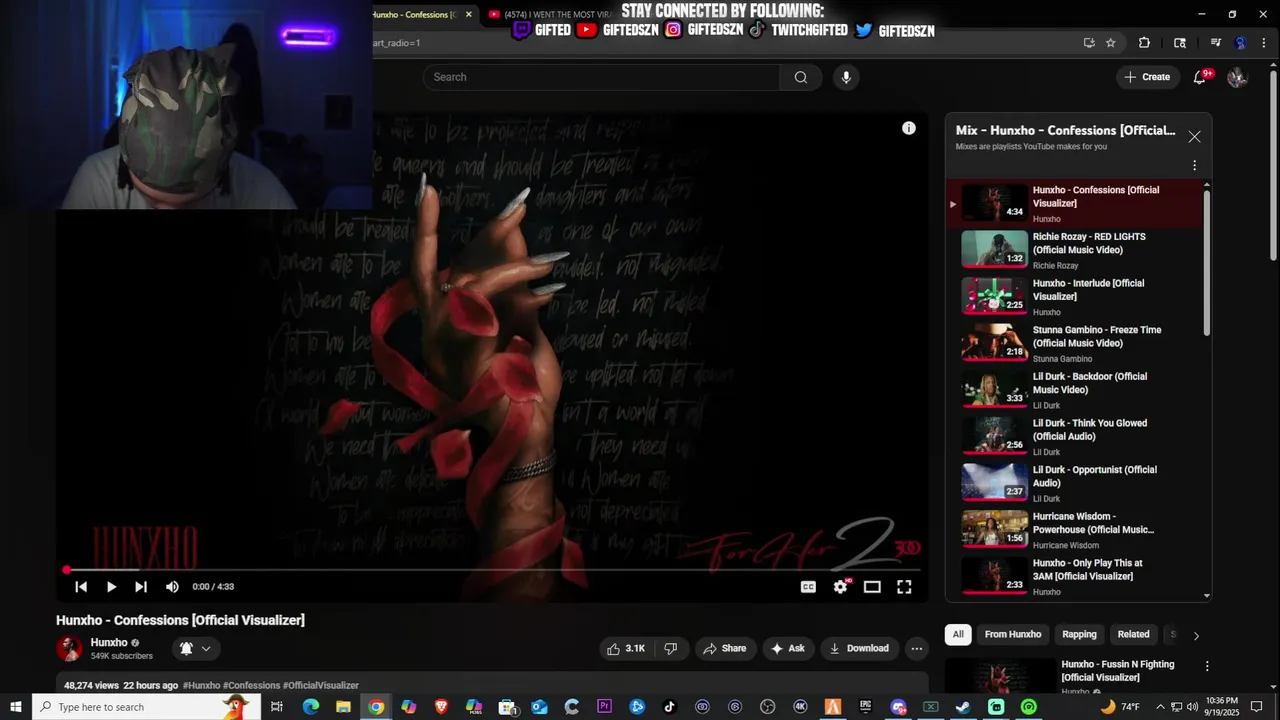Switch the player to theater mode
The image size is (1280, 720).
click(872, 587)
